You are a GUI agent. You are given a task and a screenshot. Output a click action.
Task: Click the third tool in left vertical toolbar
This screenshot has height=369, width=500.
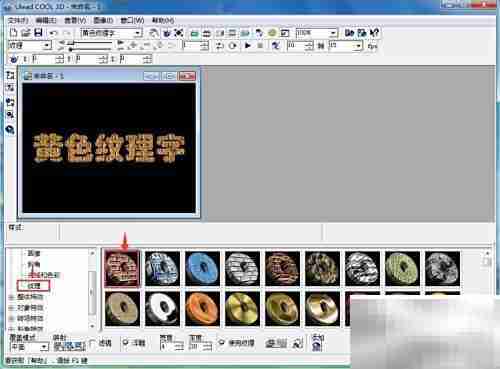tap(10, 102)
